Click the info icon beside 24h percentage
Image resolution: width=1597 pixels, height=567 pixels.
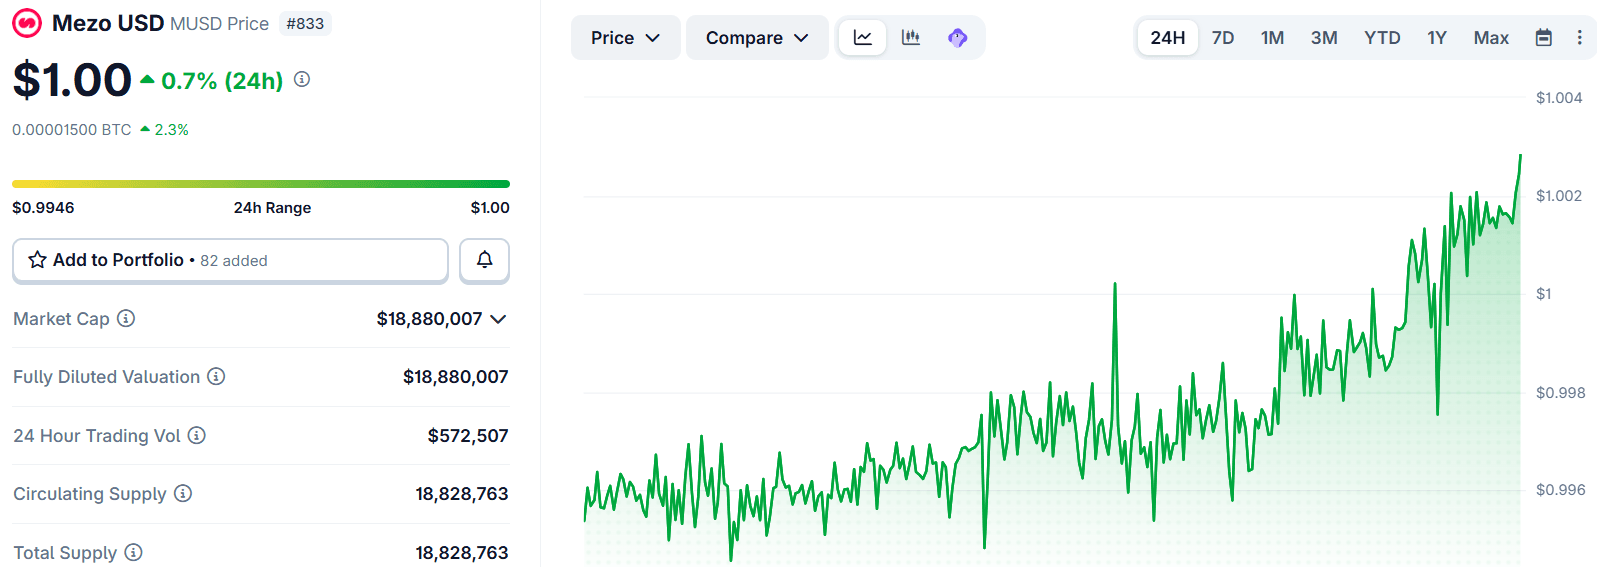[302, 80]
